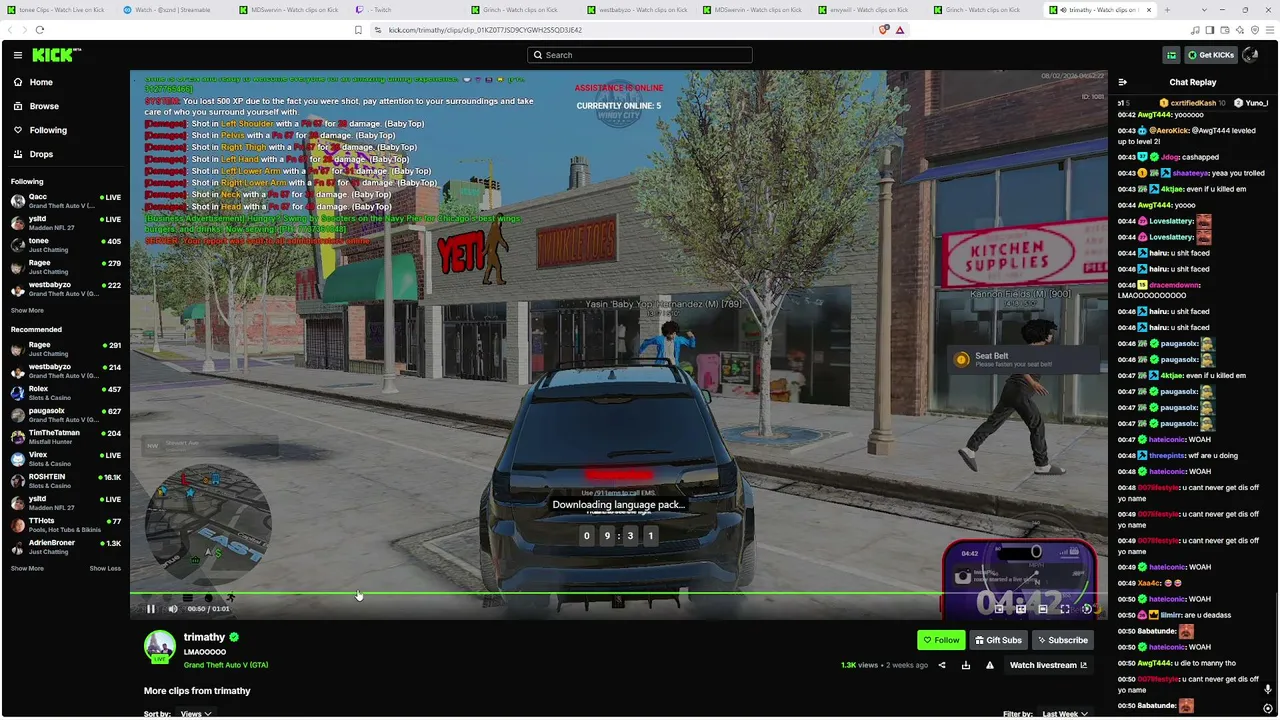The height and width of the screenshot is (720, 1280).
Task: Open Brave Rewards triangle icon
Action: pos(900,30)
